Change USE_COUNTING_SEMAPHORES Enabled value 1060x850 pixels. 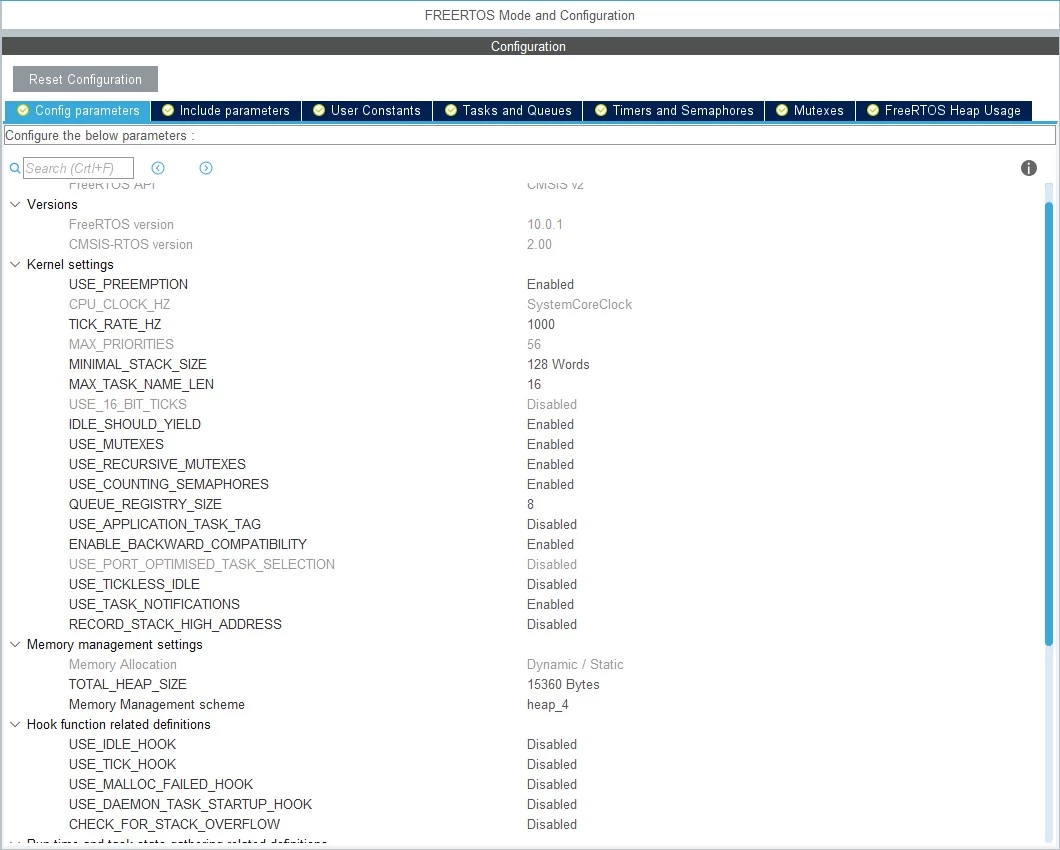(x=550, y=484)
